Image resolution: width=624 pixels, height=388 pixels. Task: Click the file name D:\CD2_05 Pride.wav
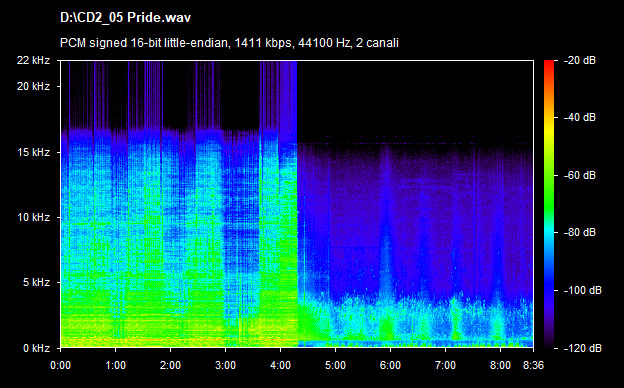coord(125,18)
